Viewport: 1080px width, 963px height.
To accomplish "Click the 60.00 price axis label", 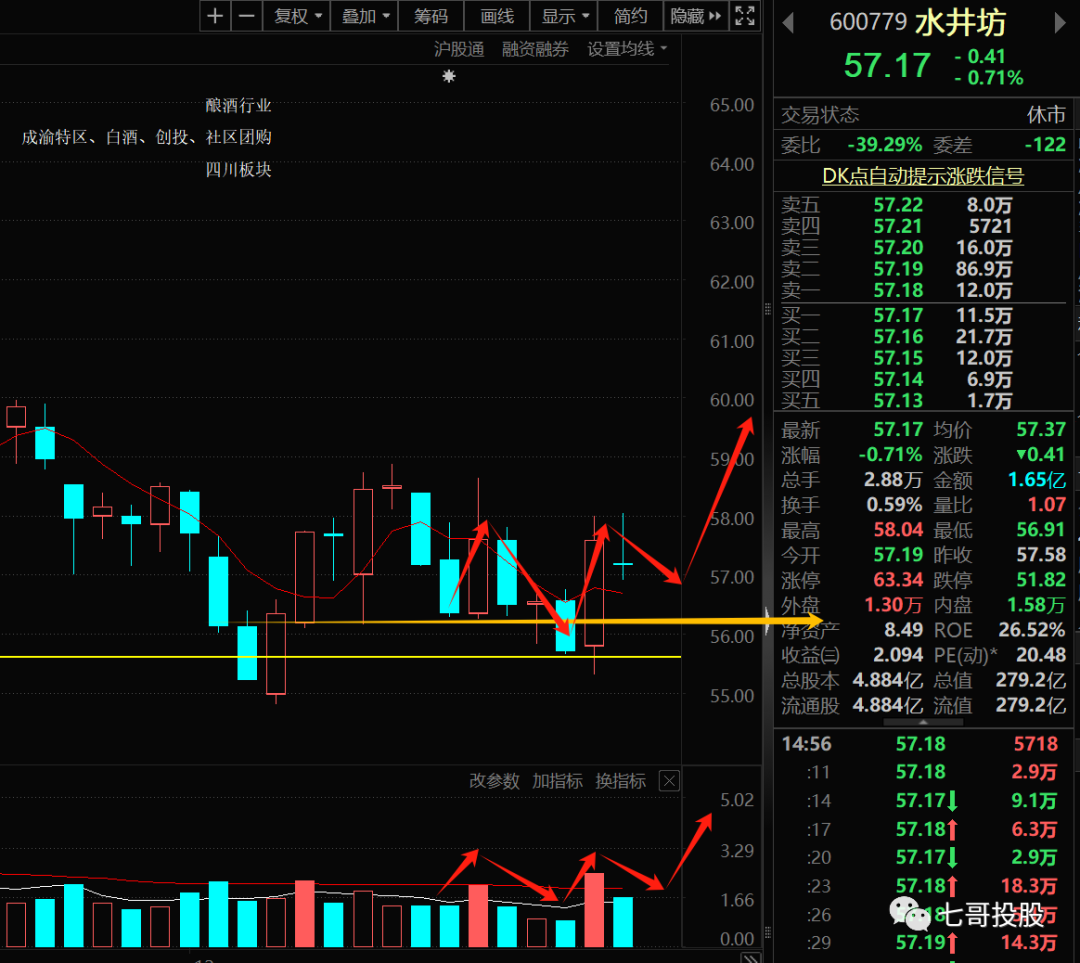I will (x=731, y=400).
